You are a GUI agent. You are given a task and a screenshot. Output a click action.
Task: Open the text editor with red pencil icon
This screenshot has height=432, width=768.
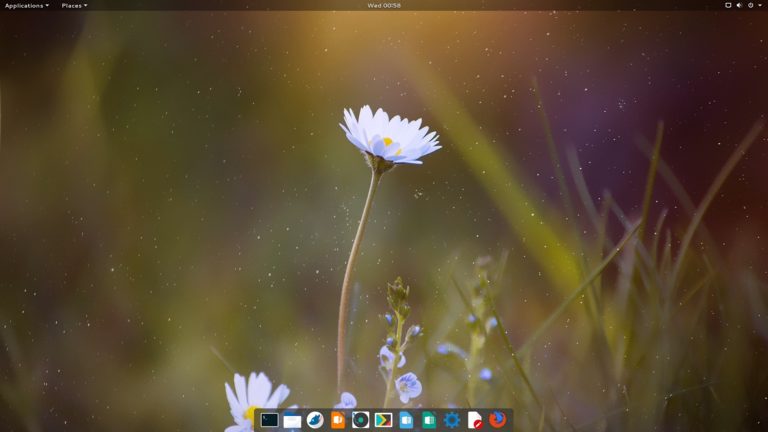click(x=475, y=420)
